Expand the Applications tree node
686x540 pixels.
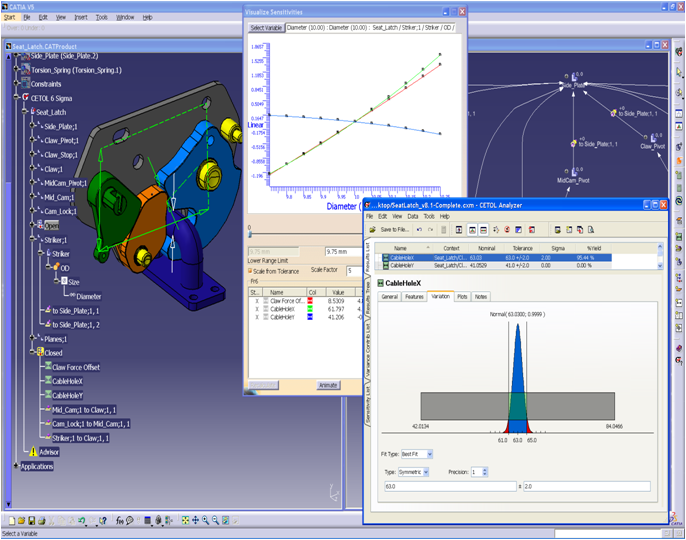click(16, 466)
